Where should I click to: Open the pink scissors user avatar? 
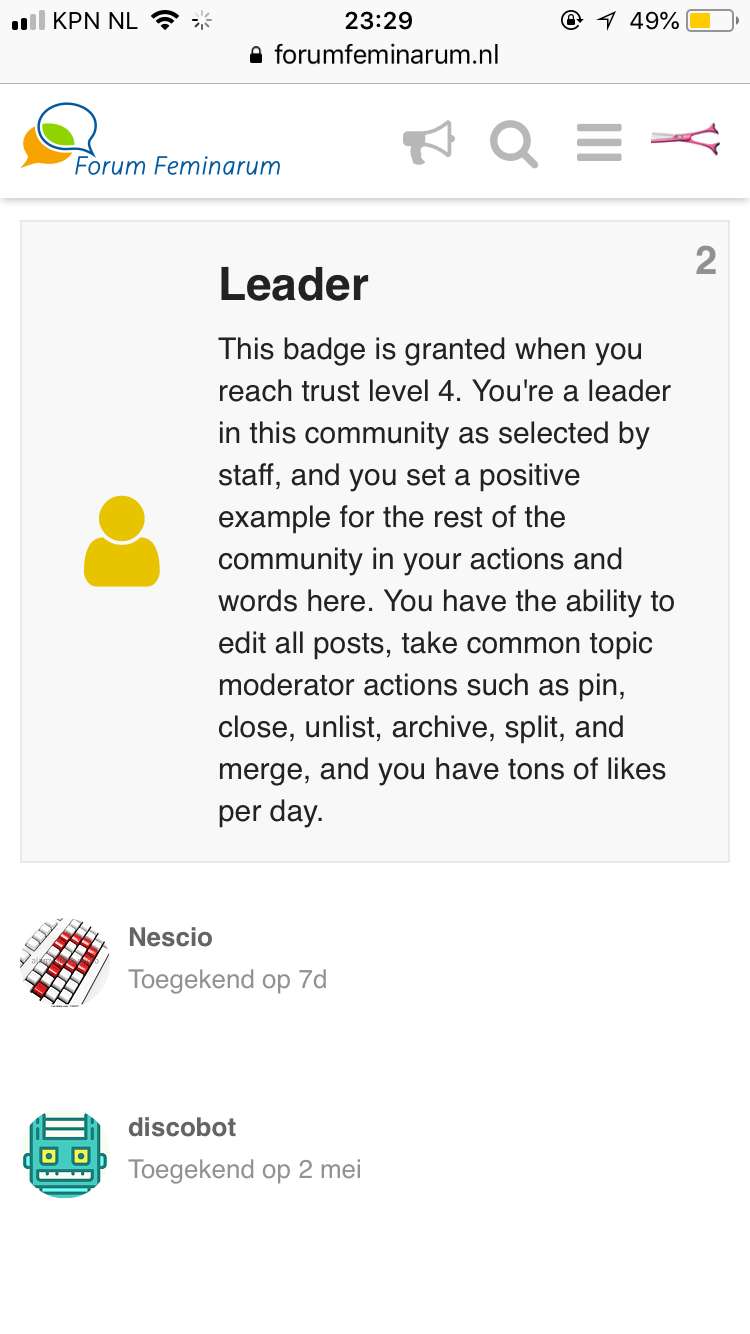[685, 140]
